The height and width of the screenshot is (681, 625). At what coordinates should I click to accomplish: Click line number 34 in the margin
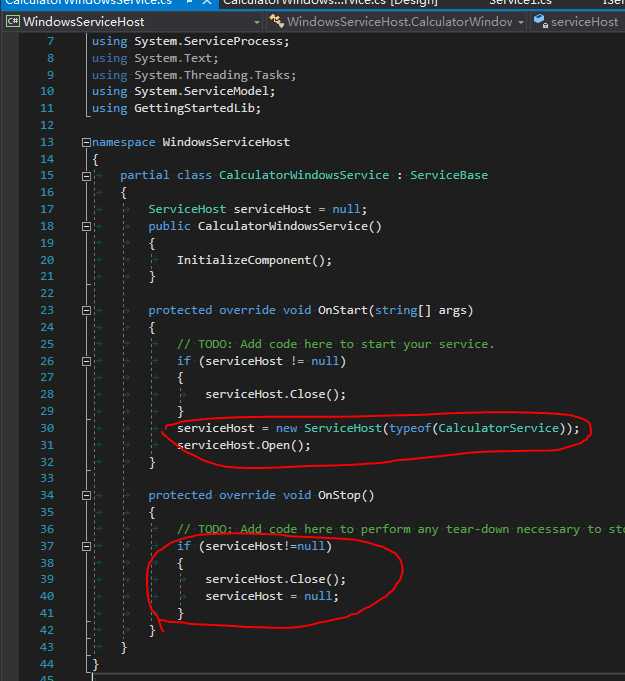pyautogui.click(x=47, y=495)
